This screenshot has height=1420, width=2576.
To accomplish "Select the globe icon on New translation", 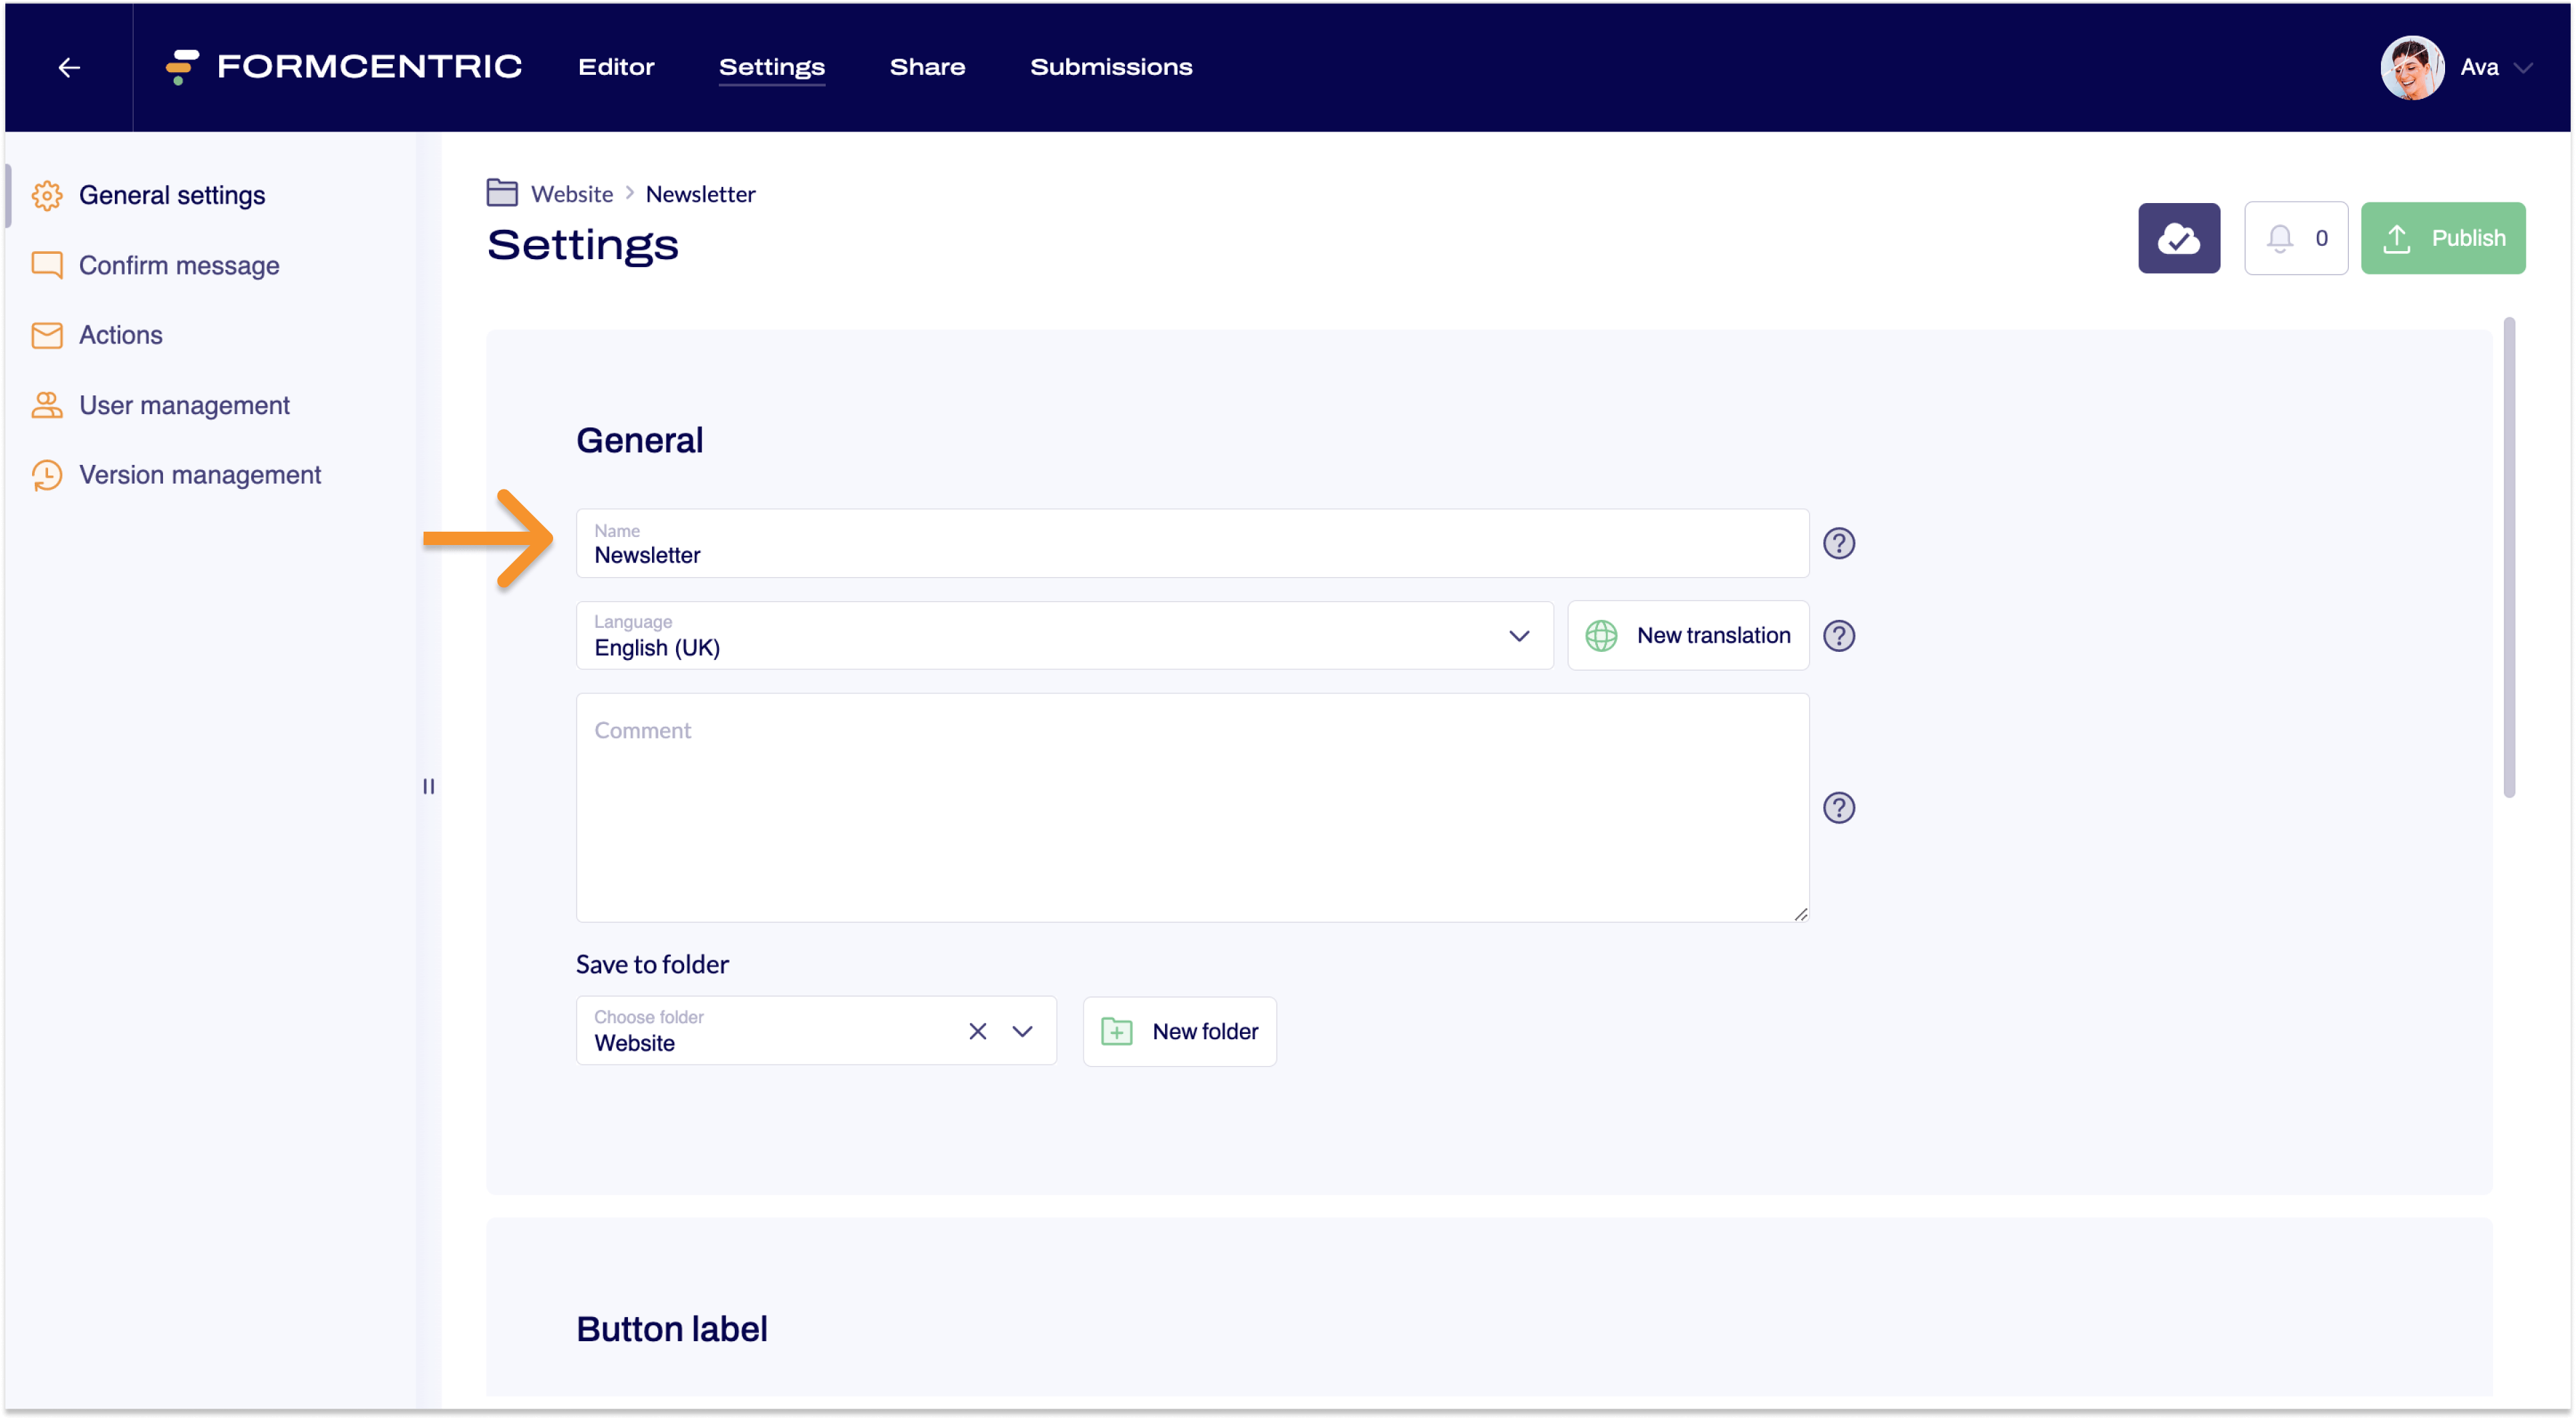I will click(1601, 635).
